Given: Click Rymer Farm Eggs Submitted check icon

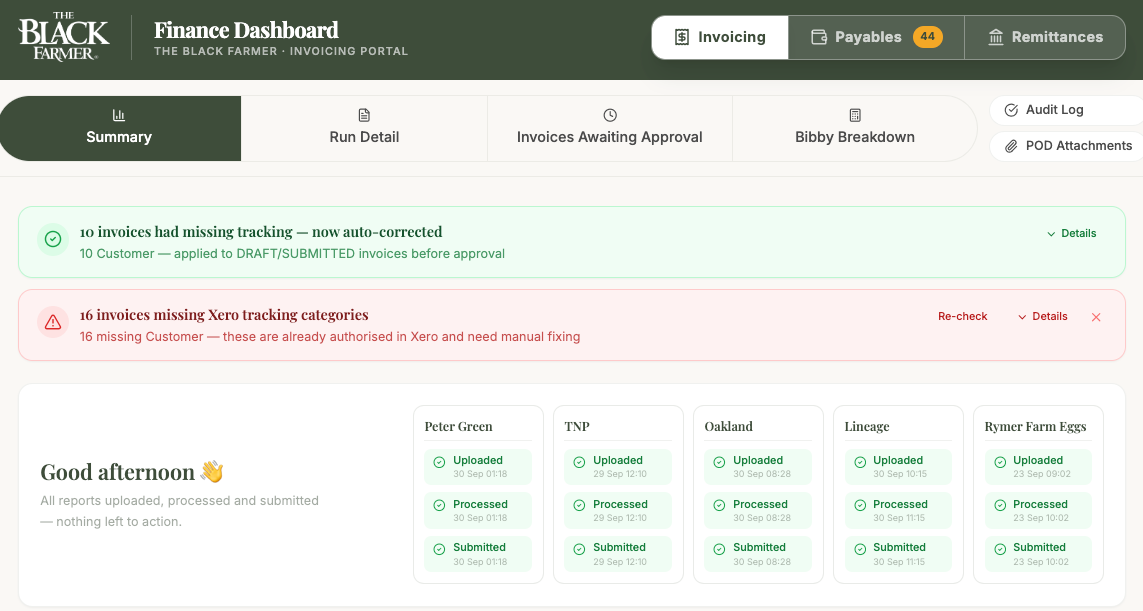Looking at the screenshot, I should coord(1000,549).
